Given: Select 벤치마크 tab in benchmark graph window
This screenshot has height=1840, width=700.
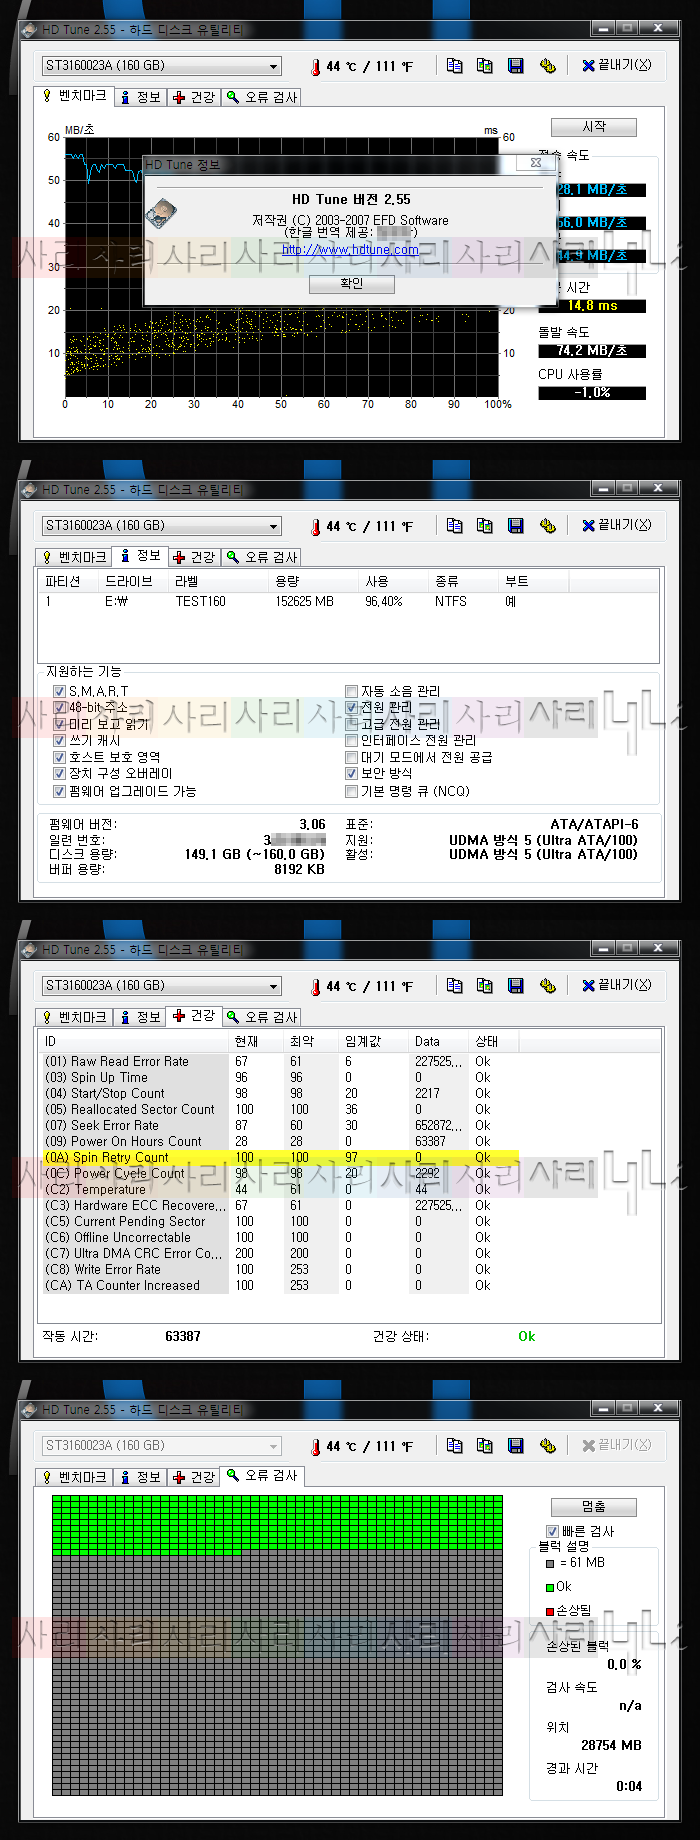Looking at the screenshot, I should (74, 96).
